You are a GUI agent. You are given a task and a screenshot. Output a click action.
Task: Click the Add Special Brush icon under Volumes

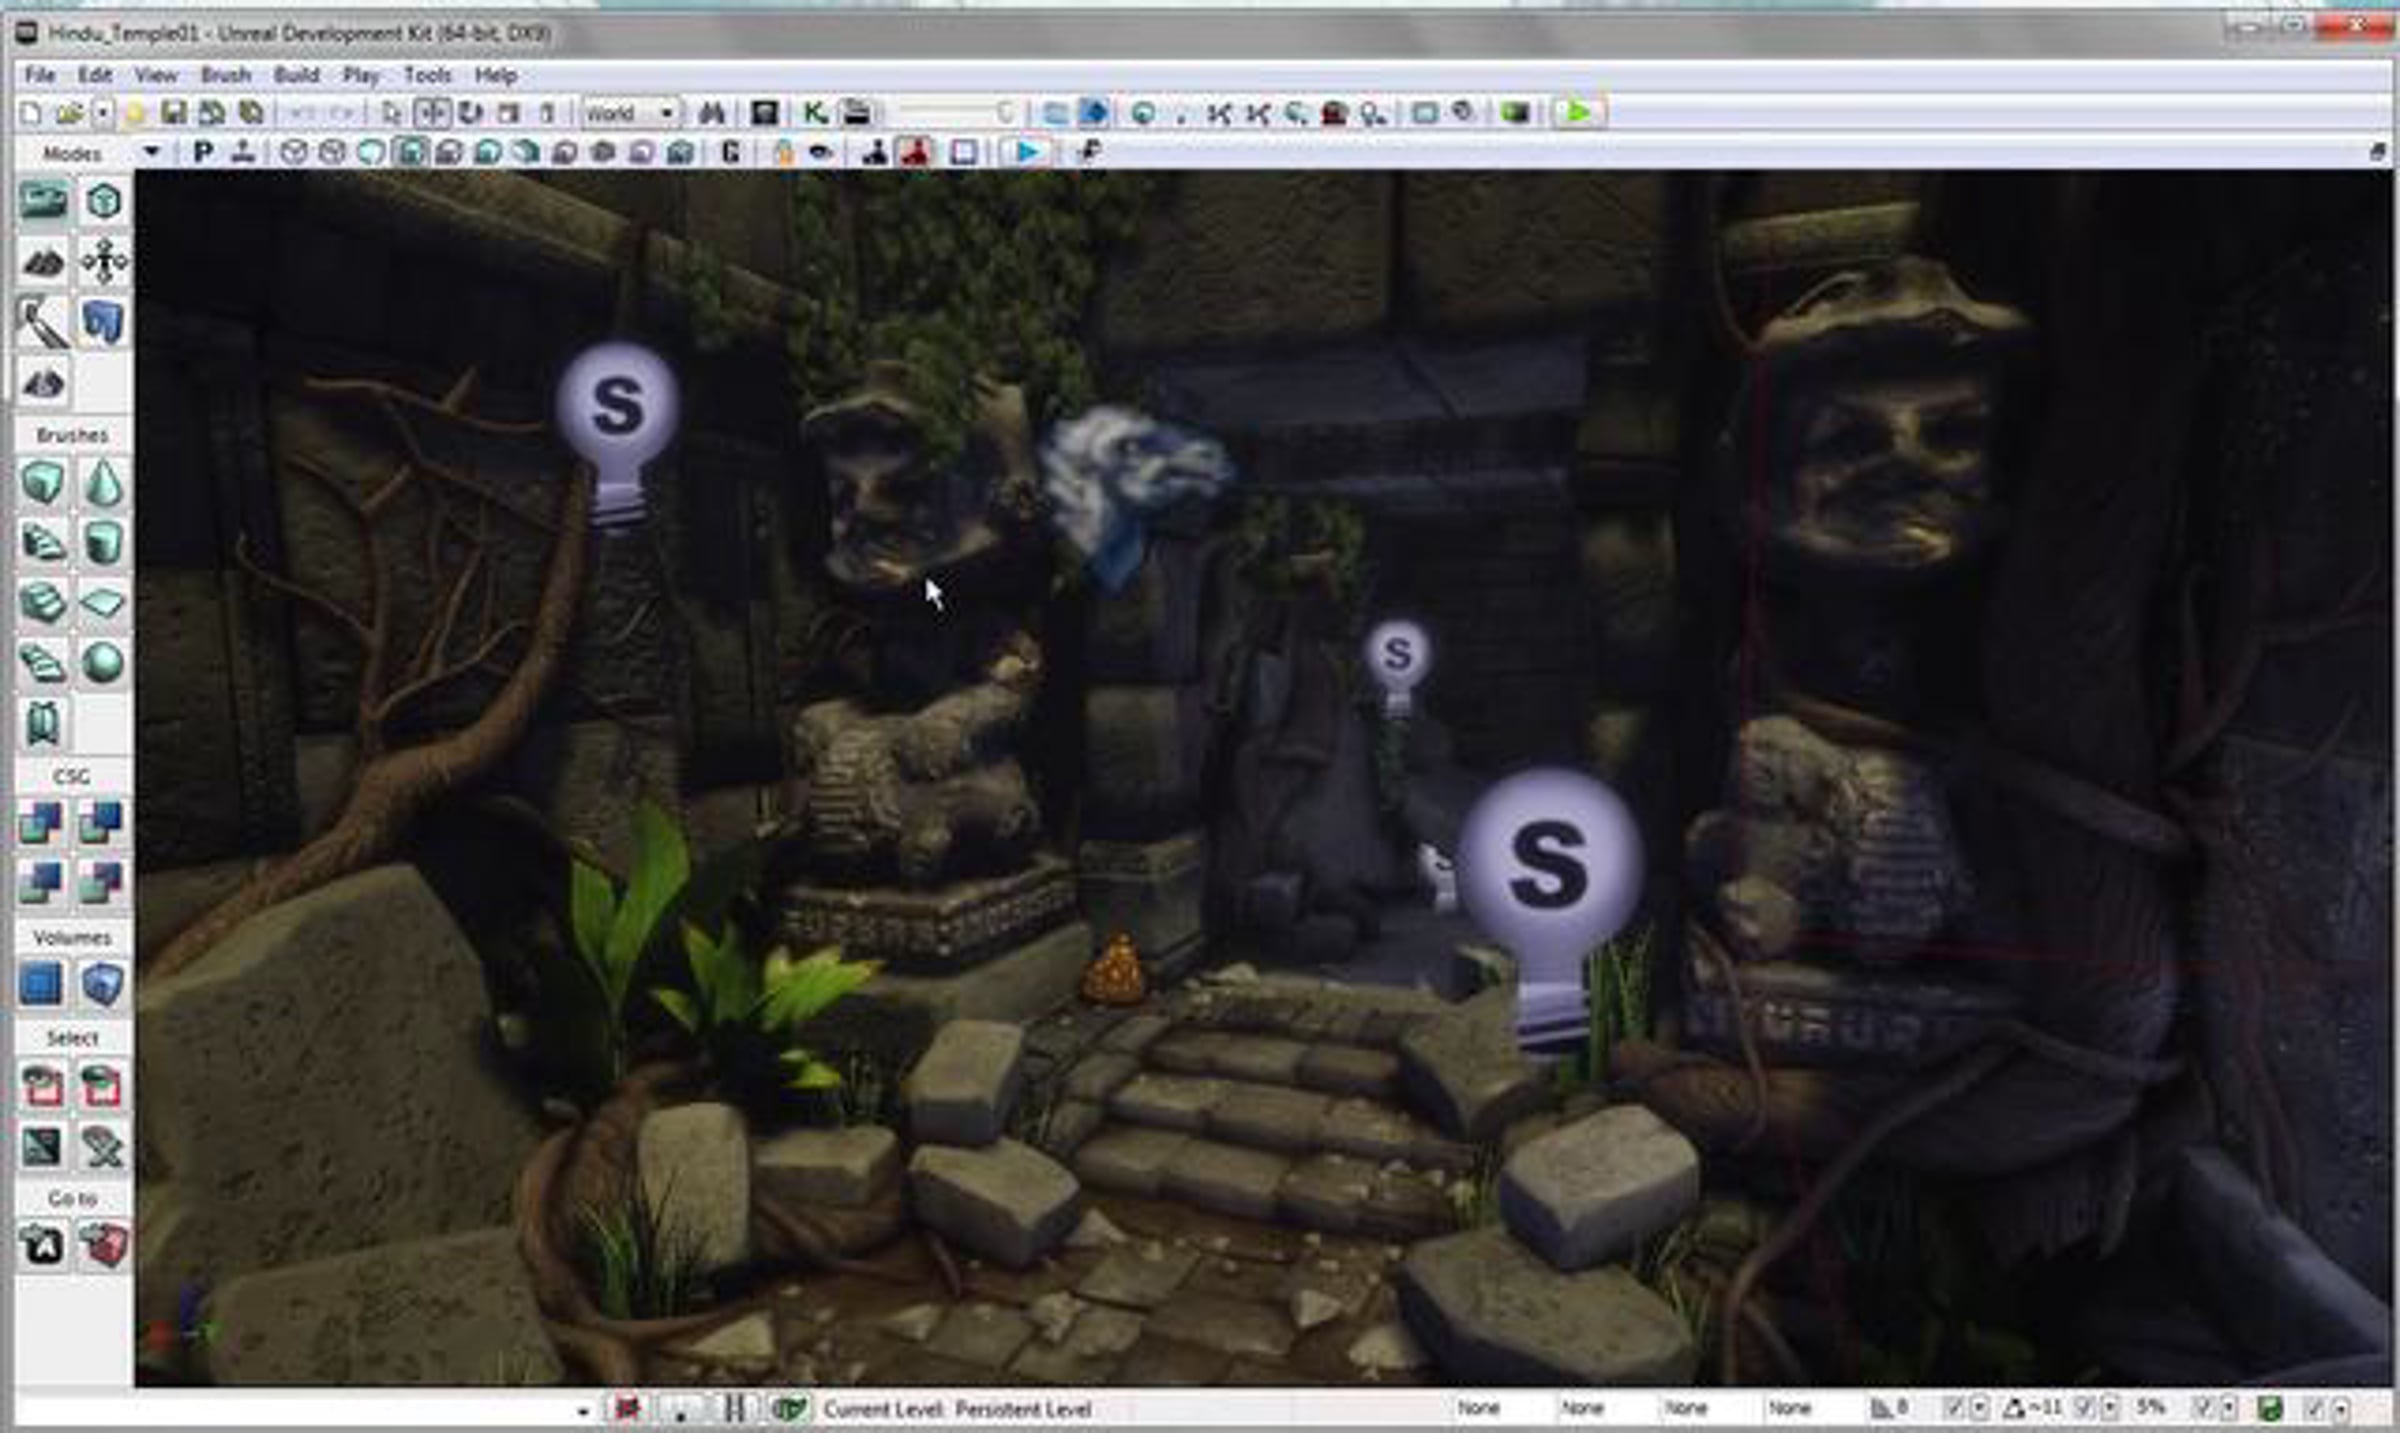(43, 984)
